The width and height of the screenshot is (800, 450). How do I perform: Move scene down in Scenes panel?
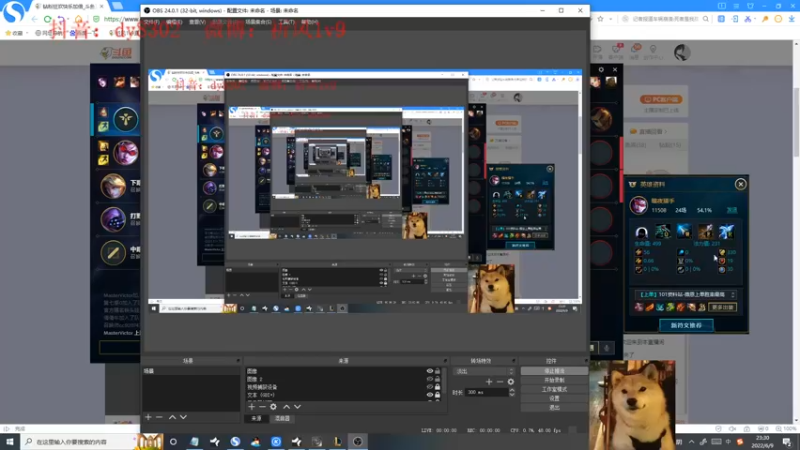click(183, 417)
